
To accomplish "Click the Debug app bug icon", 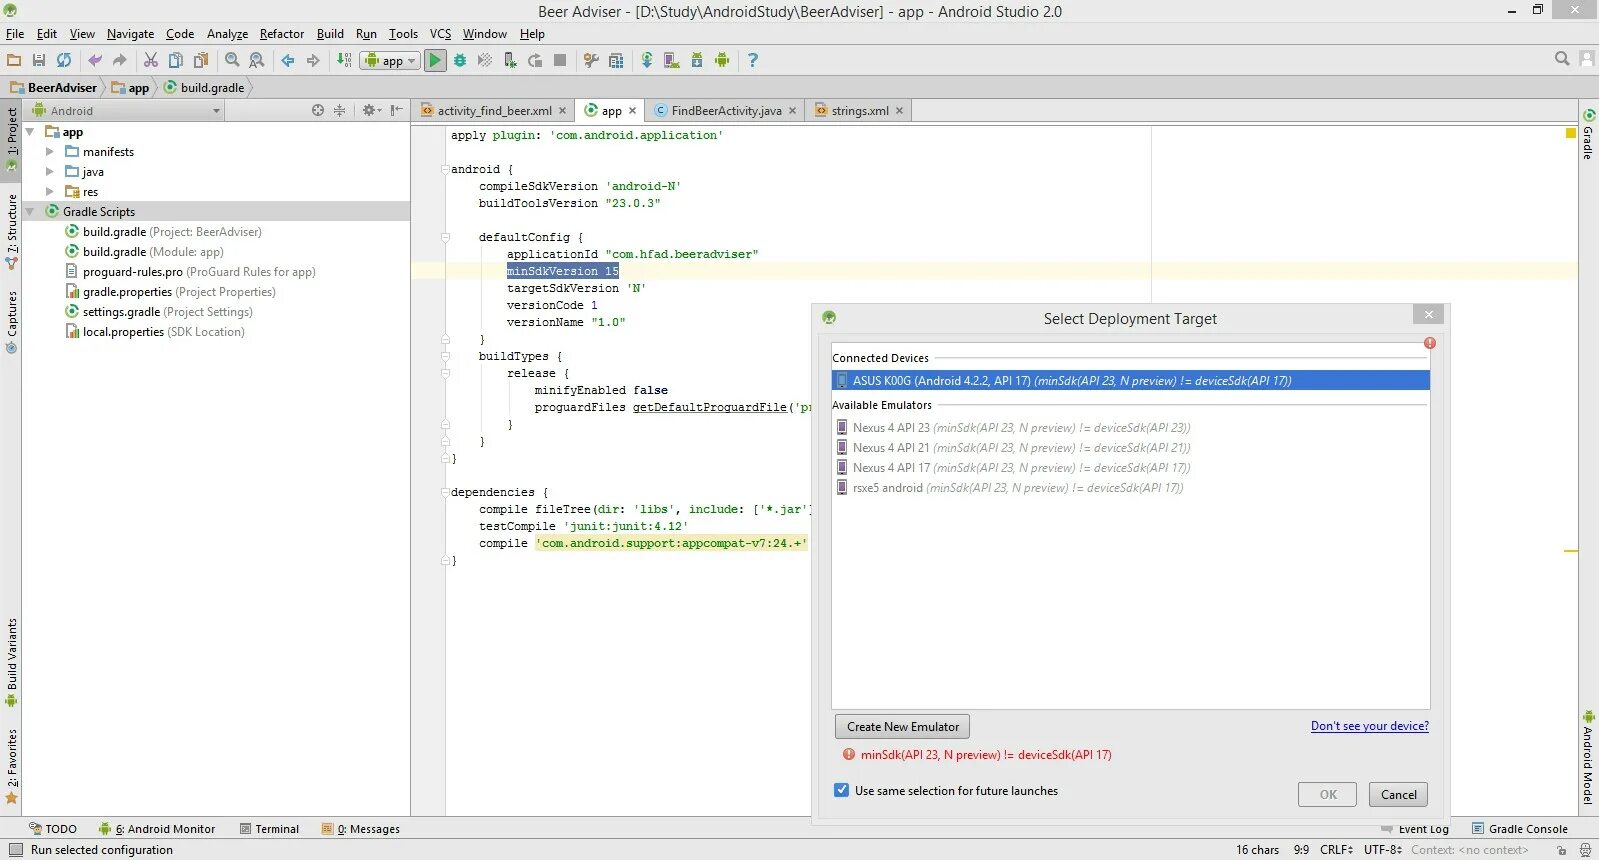I will (460, 60).
